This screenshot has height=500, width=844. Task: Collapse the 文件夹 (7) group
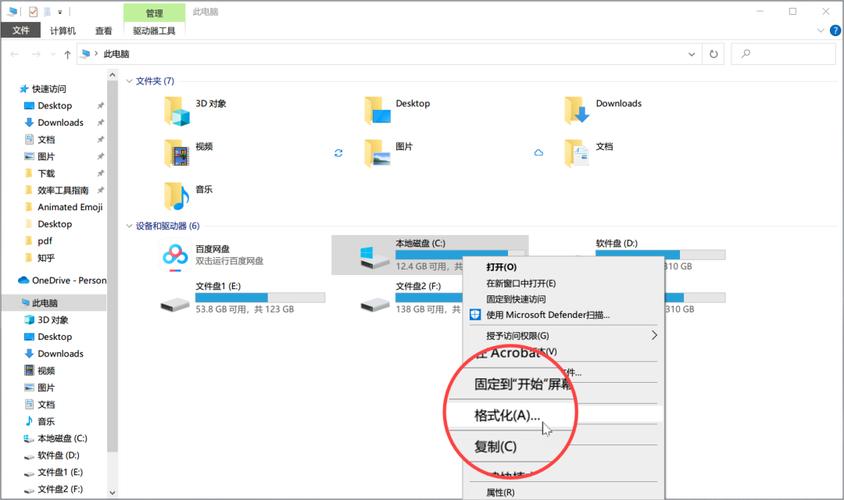[x=128, y=81]
